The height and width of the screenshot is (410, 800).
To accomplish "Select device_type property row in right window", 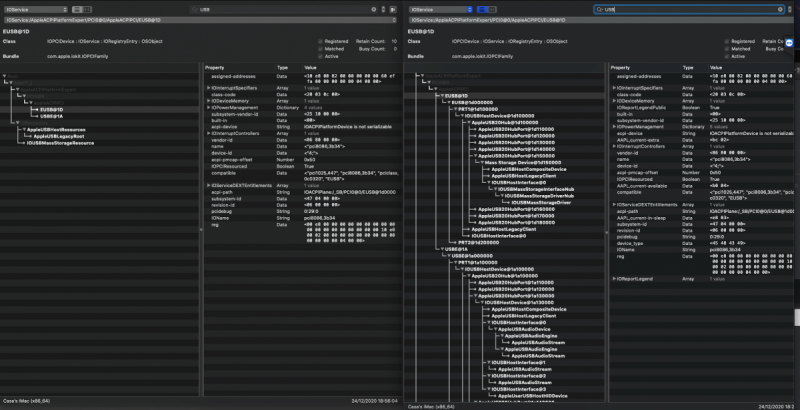I will tap(702, 243).
